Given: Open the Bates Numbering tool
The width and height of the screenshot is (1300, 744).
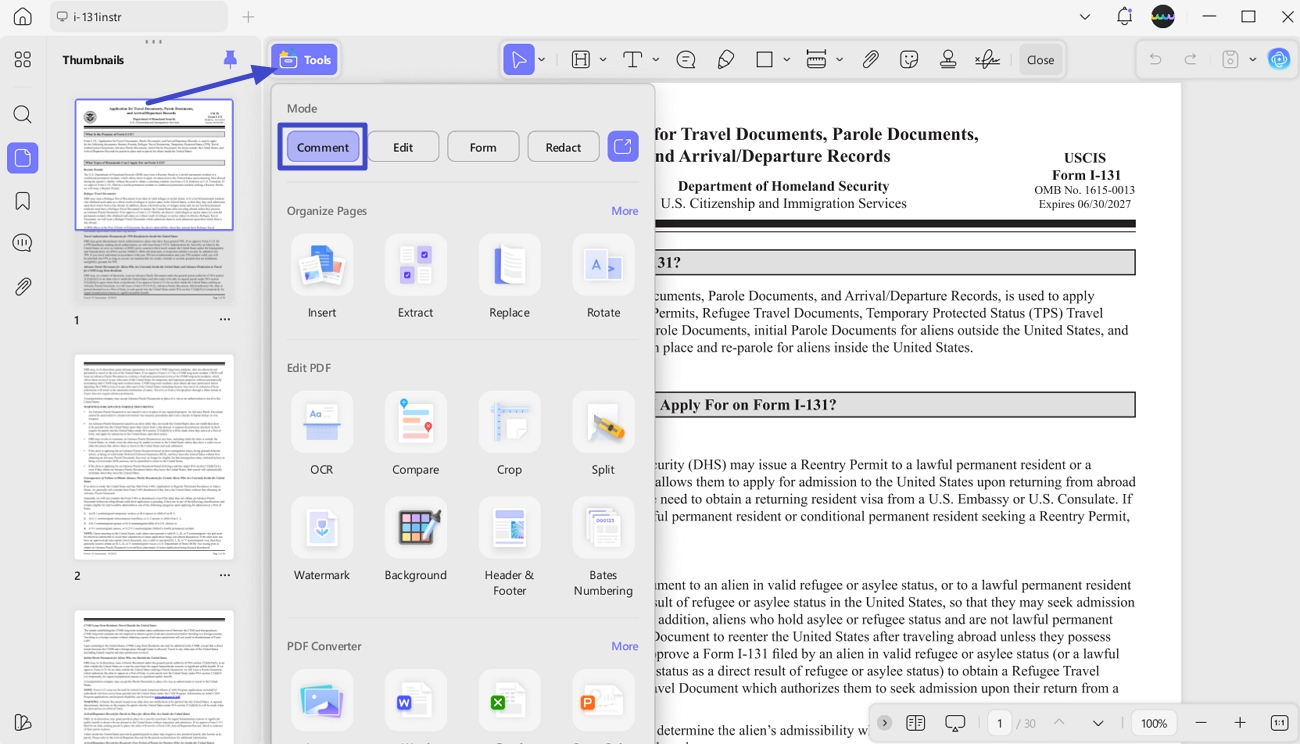Looking at the screenshot, I should pyautogui.click(x=603, y=548).
